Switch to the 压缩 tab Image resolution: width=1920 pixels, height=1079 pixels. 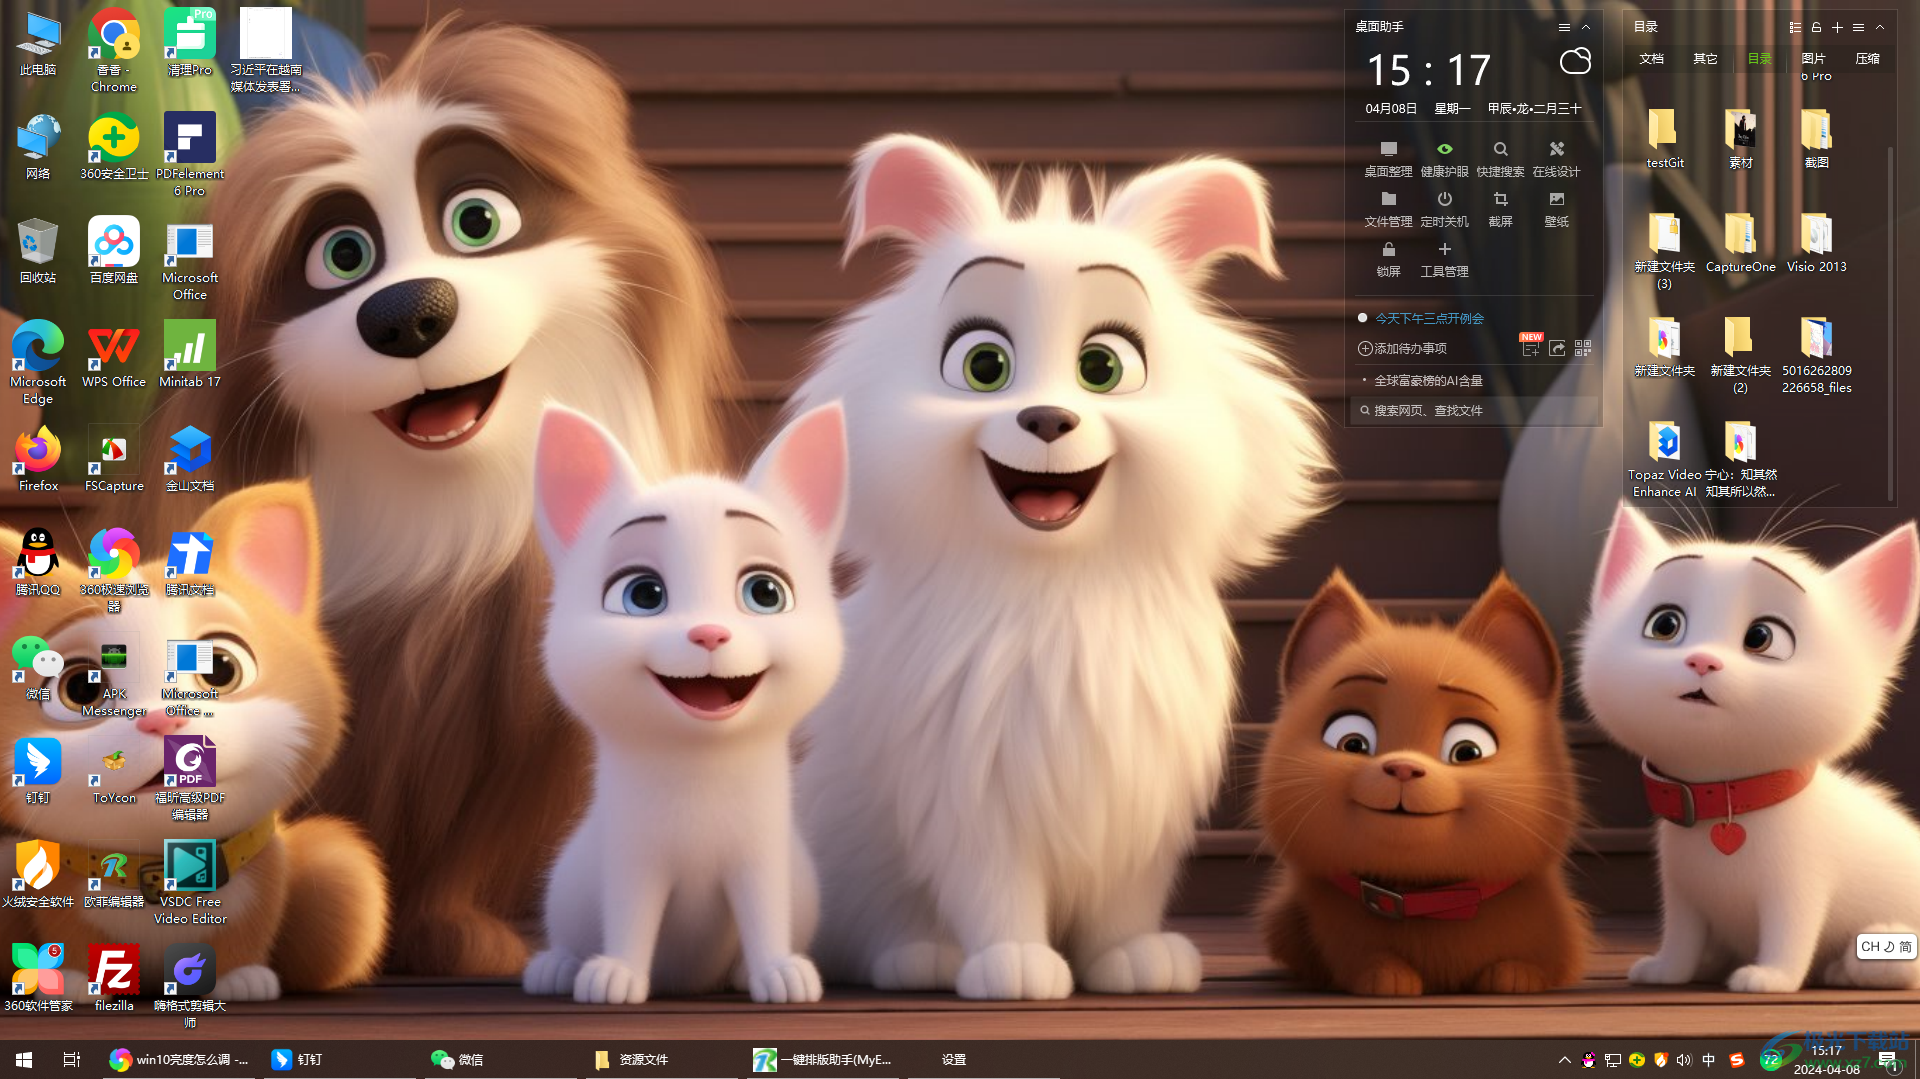coord(1867,59)
